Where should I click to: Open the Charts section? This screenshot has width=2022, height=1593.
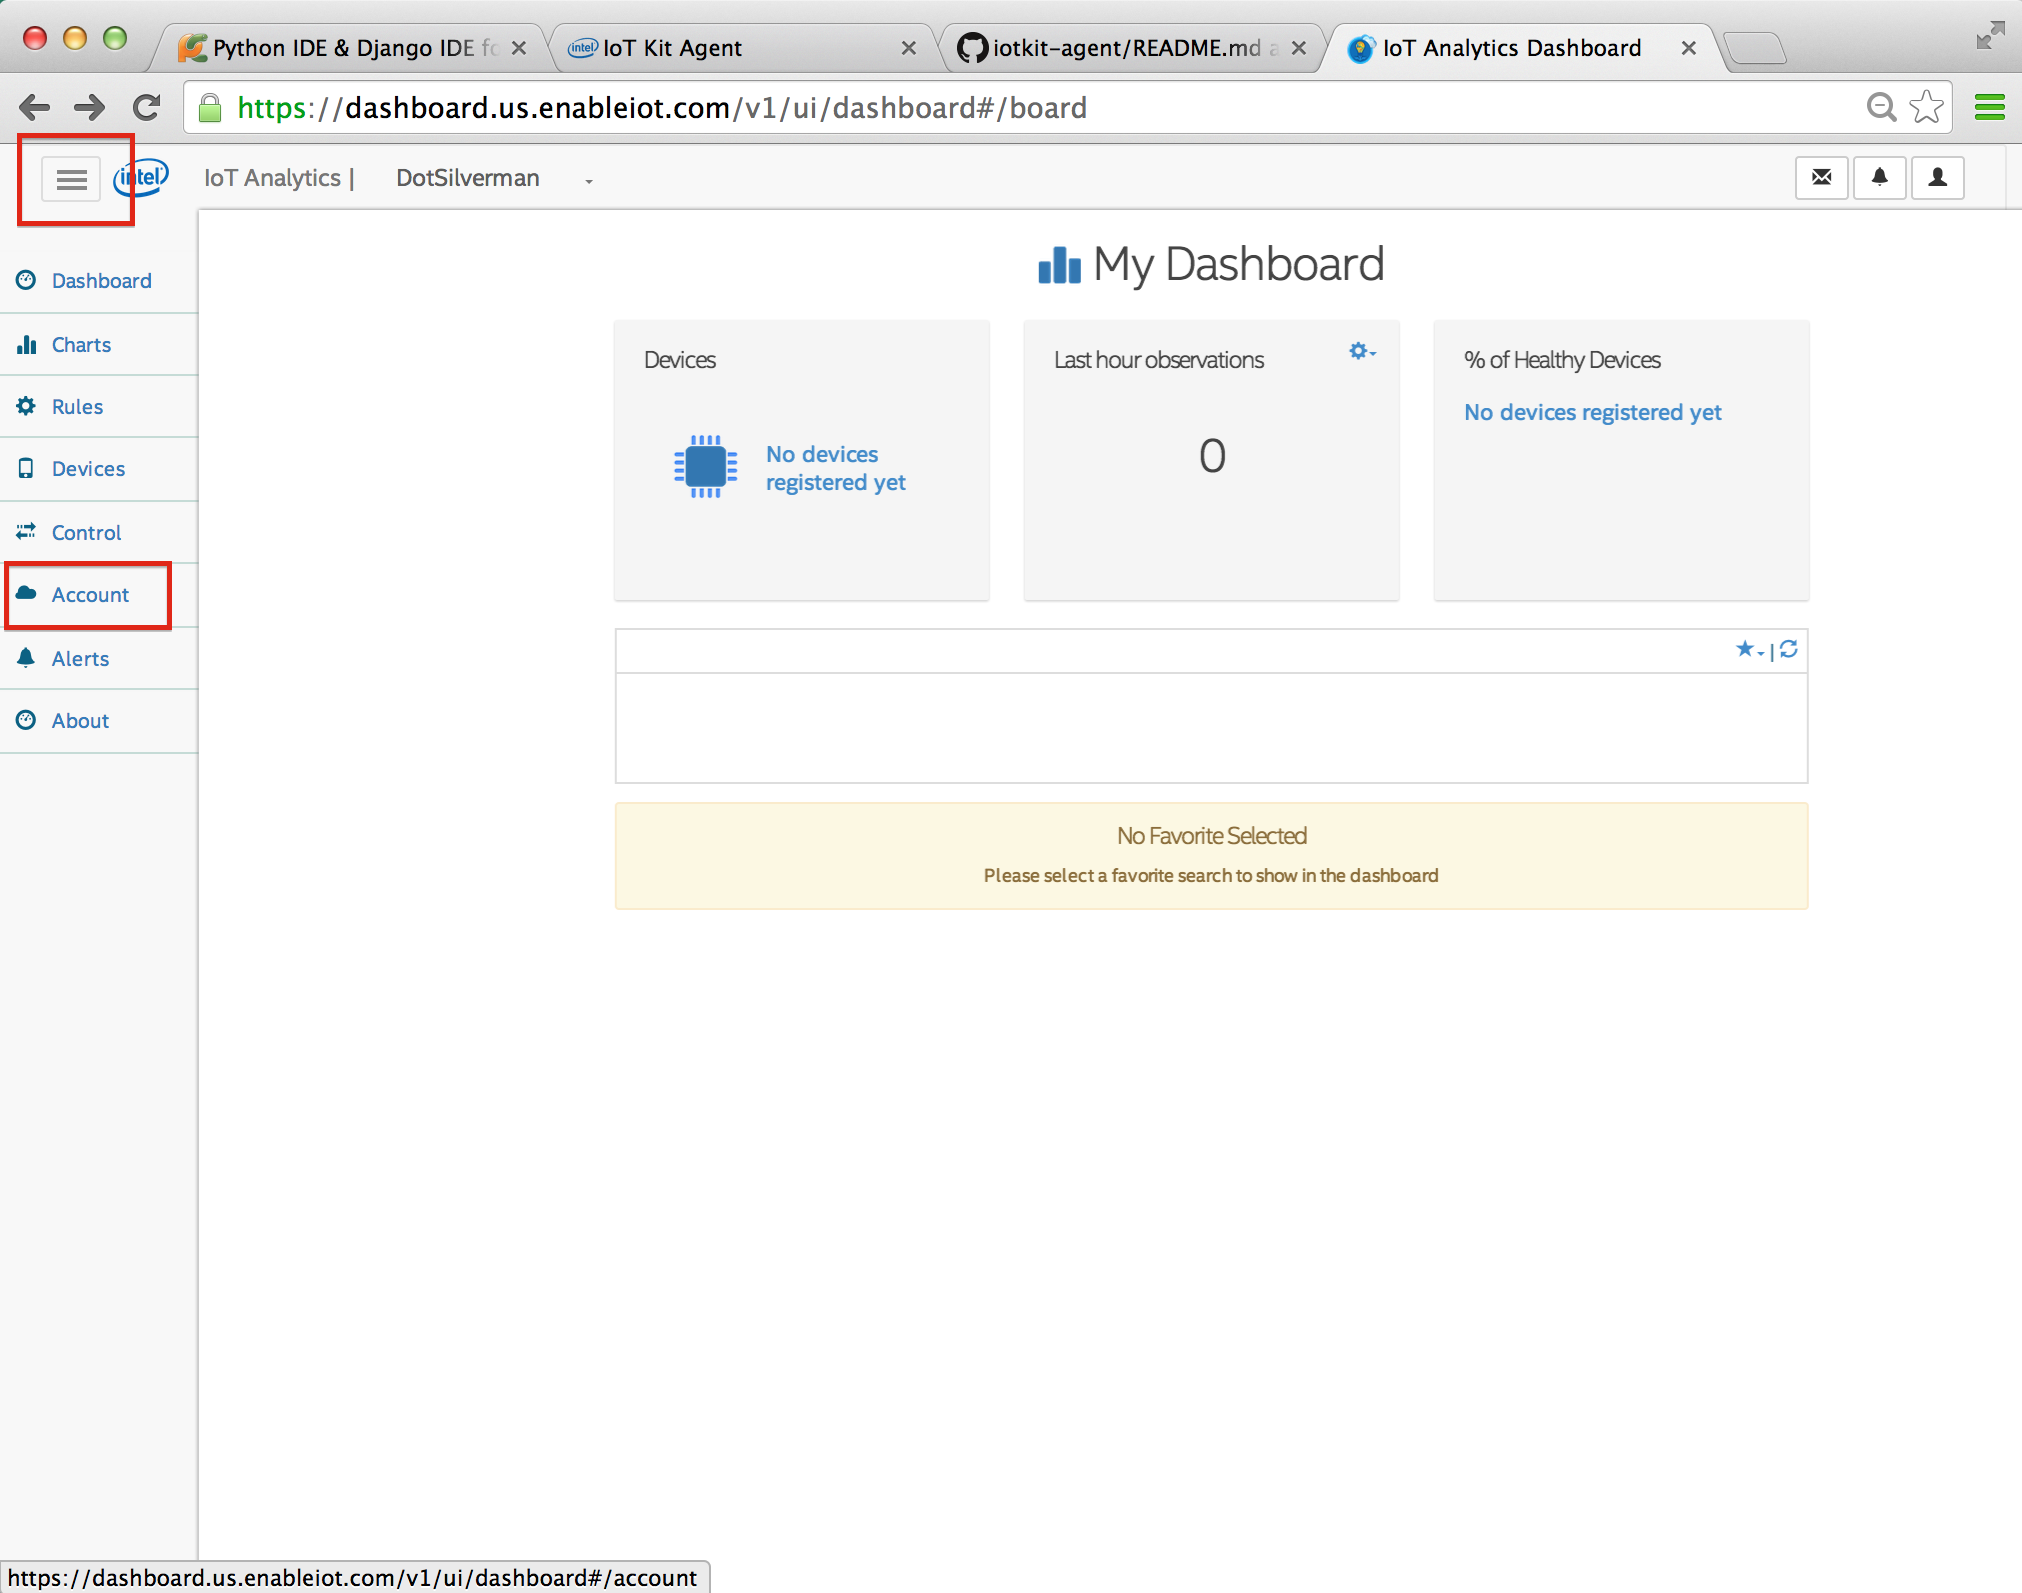tap(80, 343)
